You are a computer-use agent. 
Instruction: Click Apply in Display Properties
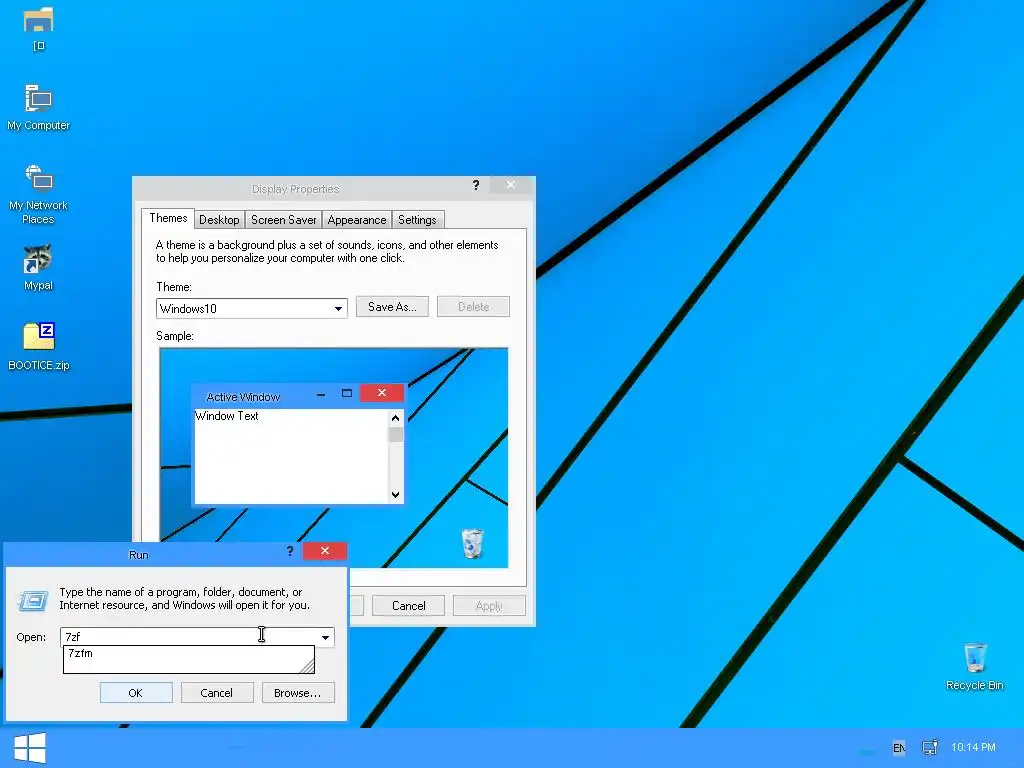489,606
